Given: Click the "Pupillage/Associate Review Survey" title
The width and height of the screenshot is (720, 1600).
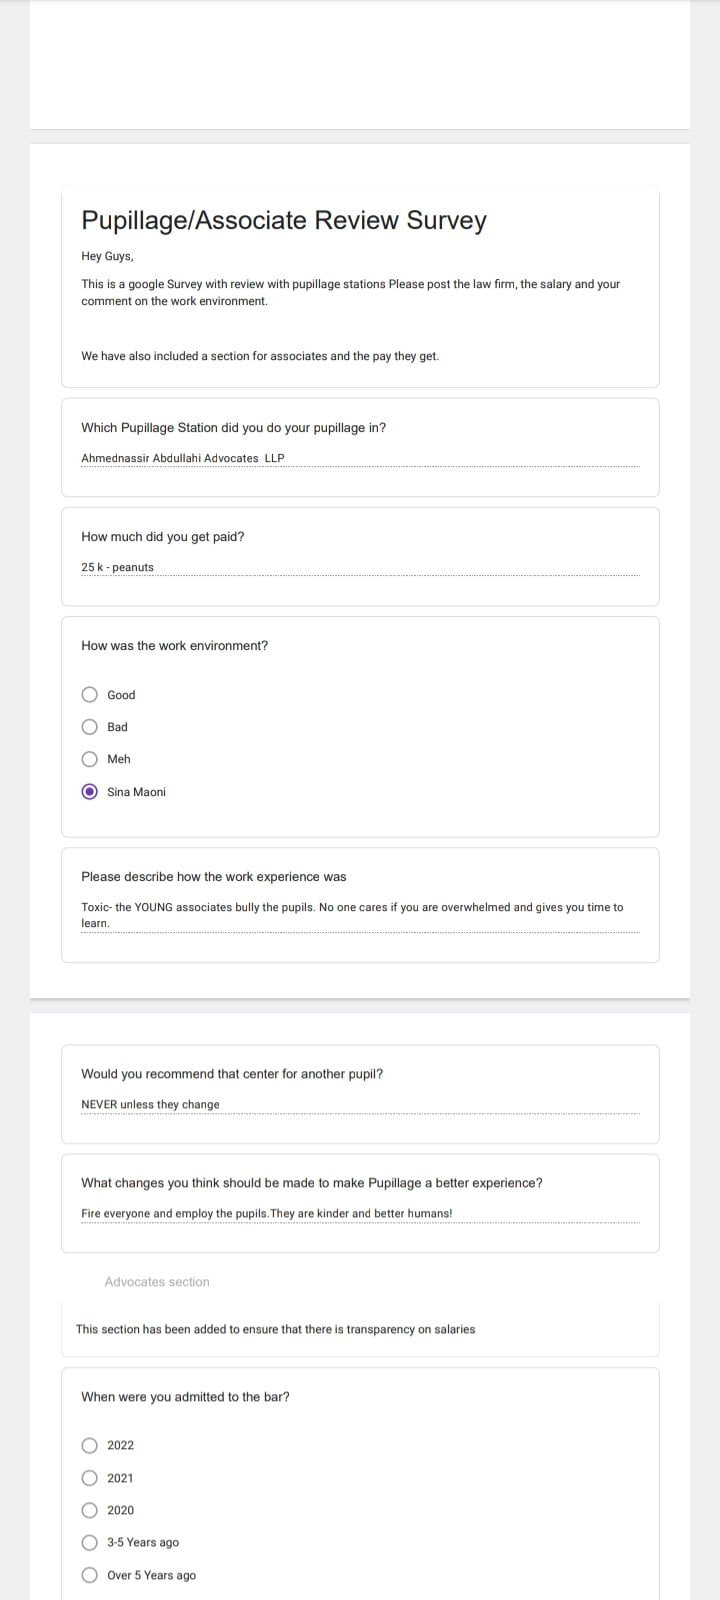Looking at the screenshot, I should pyautogui.click(x=284, y=220).
